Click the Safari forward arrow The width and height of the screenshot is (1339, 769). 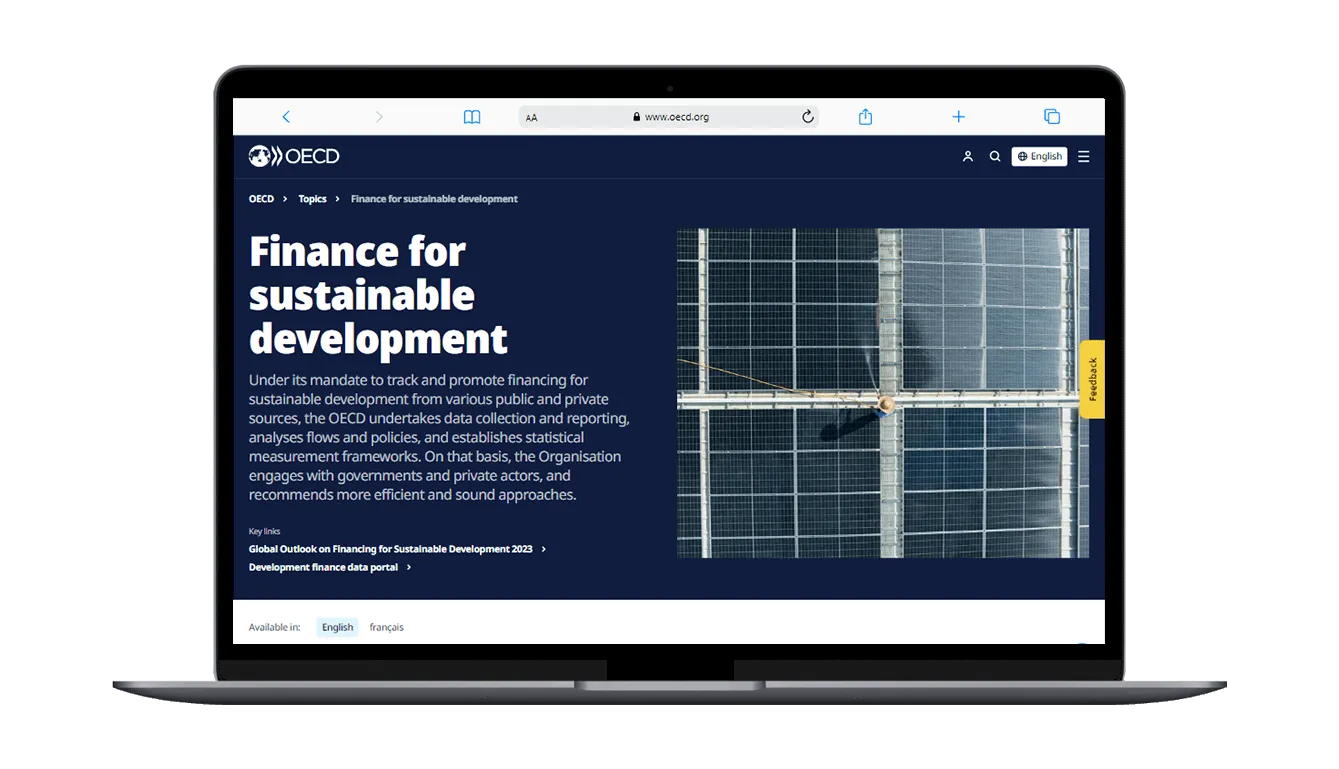pyautogui.click(x=379, y=117)
